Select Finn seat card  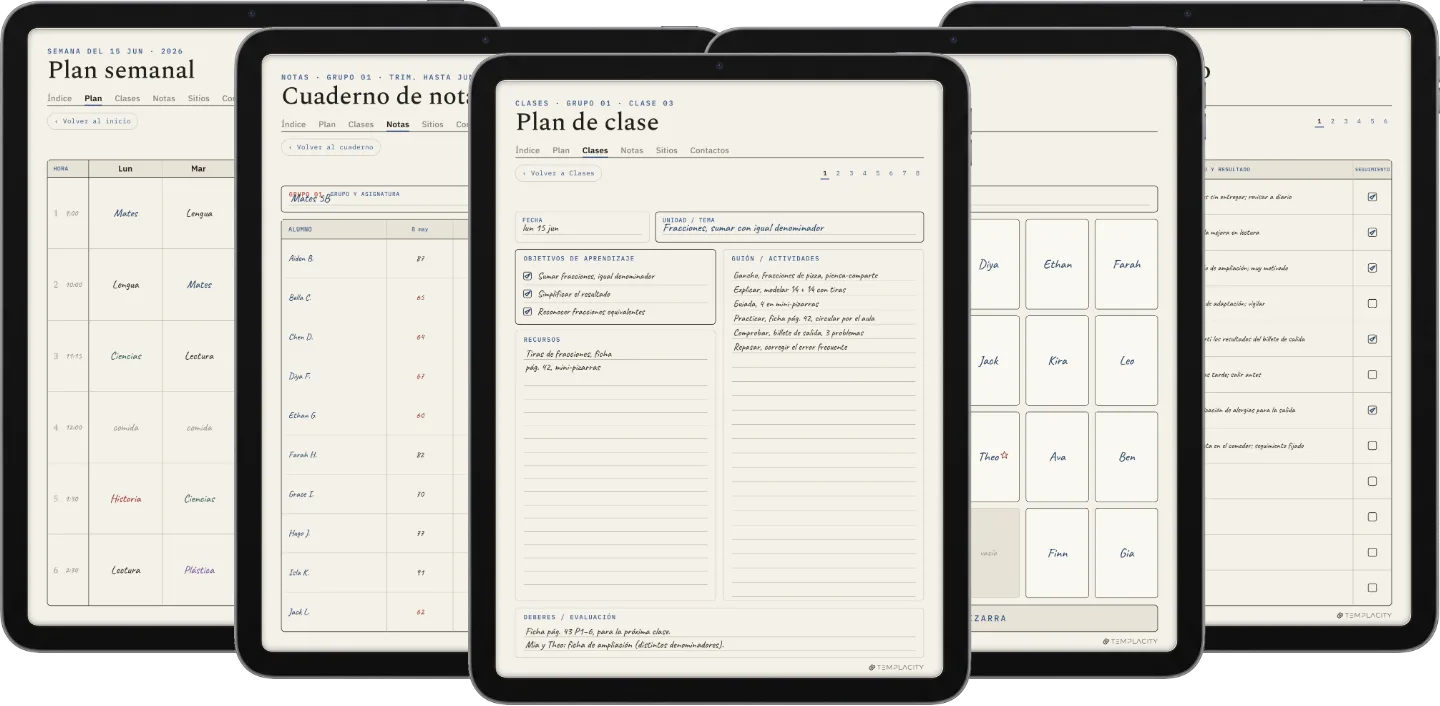pyautogui.click(x=1057, y=553)
